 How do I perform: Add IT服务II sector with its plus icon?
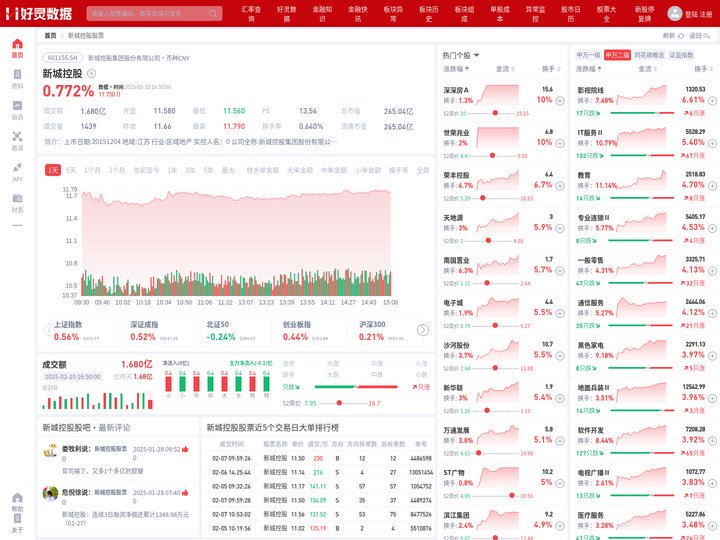pyautogui.click(x=712, y=143)
